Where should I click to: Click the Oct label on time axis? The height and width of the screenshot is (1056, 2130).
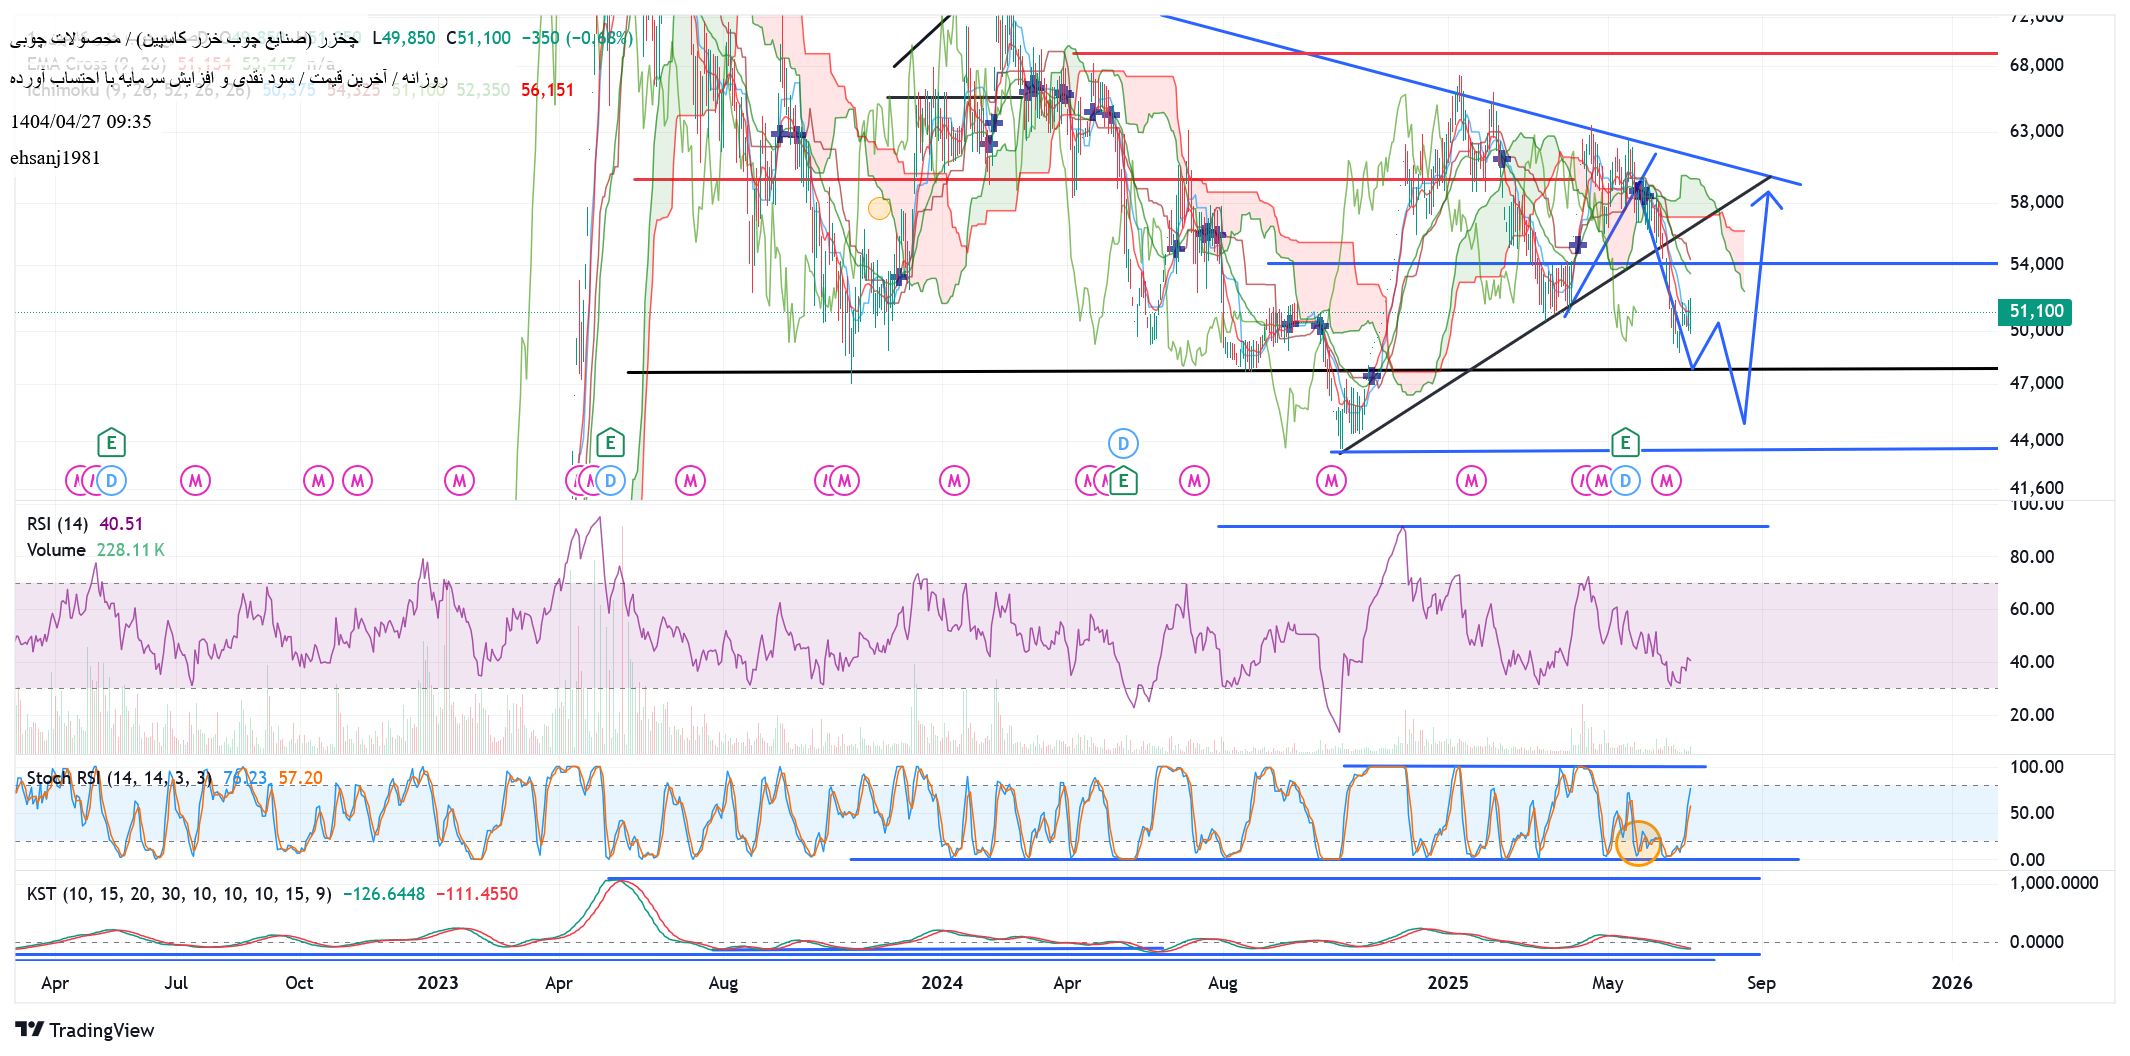click(299, 983)
